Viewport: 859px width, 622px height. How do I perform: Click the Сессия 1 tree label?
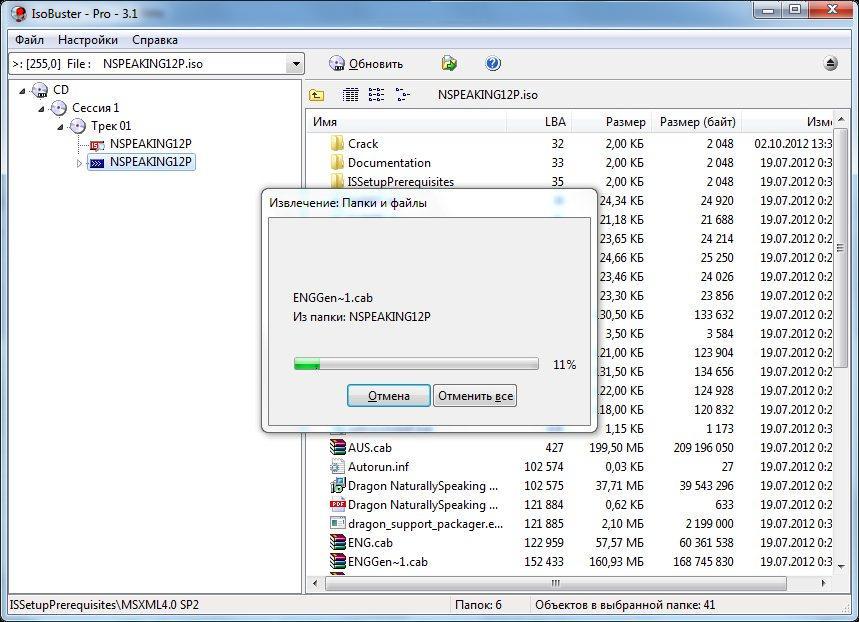click(x=95, y=108)
